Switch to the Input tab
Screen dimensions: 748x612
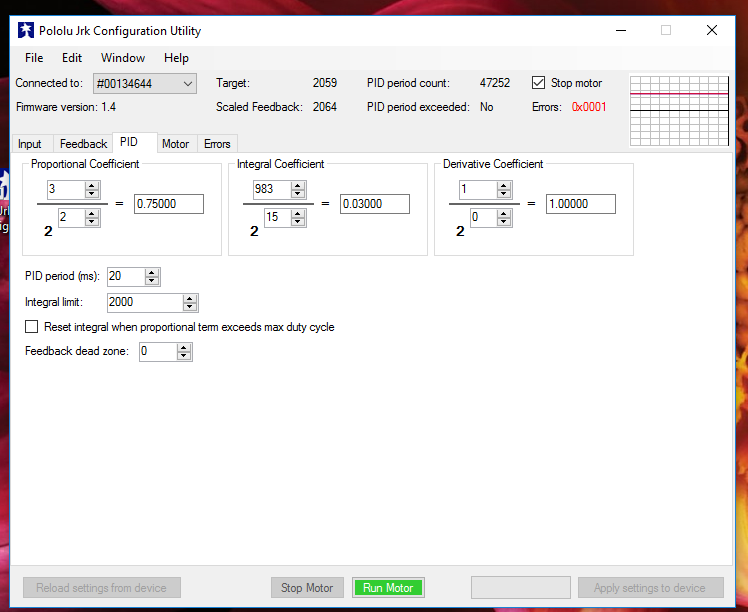30,144
